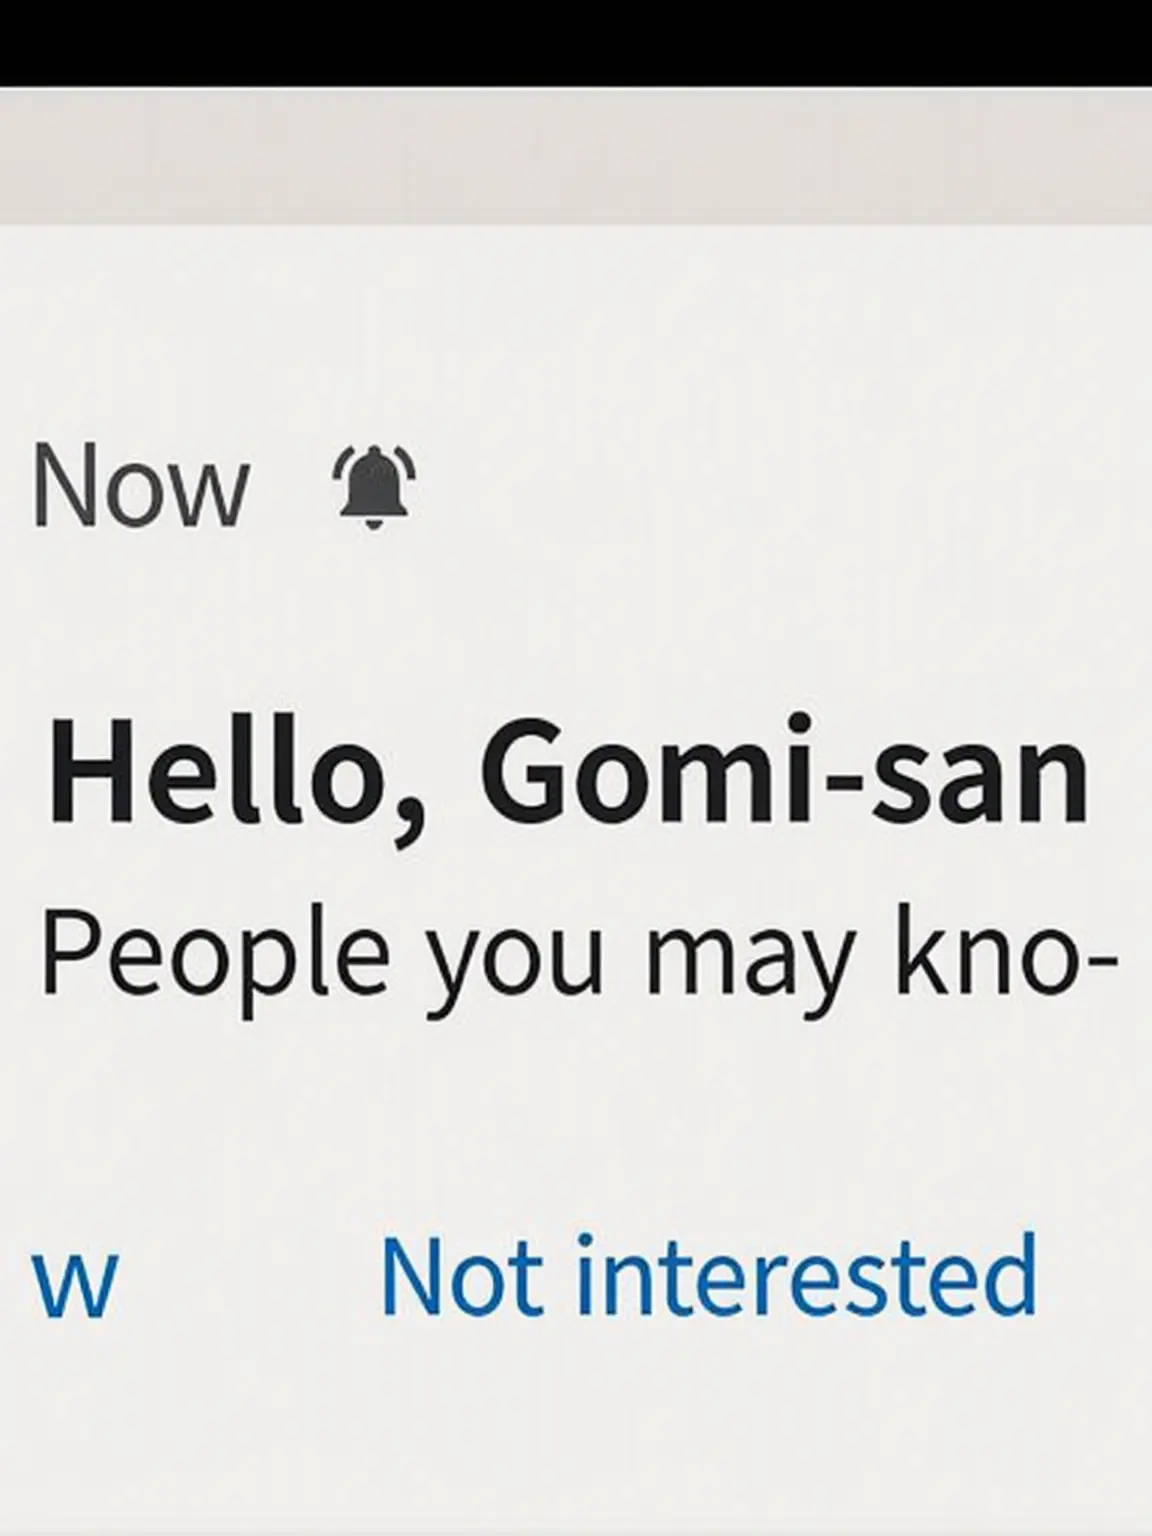The height and width of the screenshot is (1536, 1152).
Task: Dismiss the suggestion via Not interested
Action: click(708, 1276)
